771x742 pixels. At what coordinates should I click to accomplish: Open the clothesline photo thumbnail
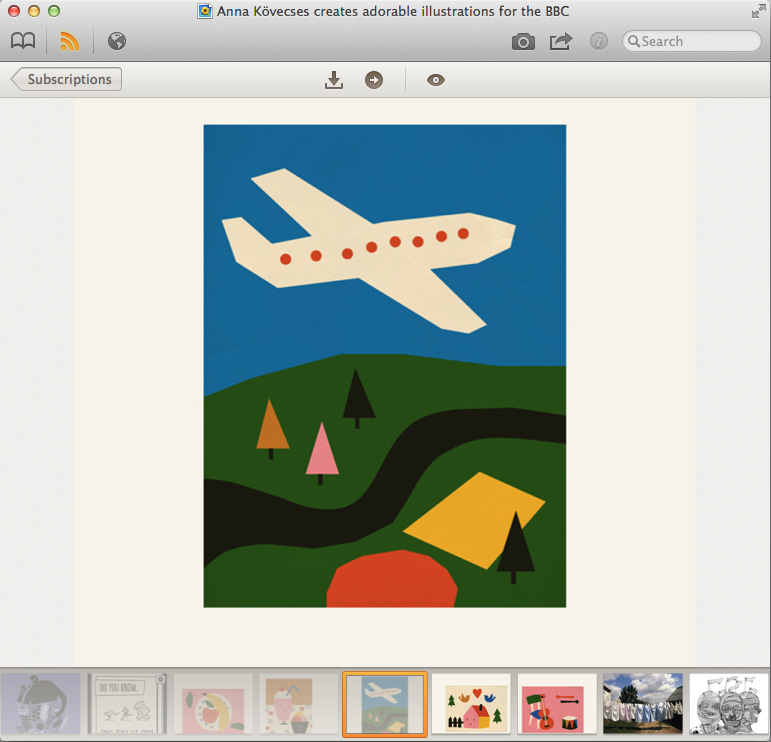tap(642, 704)
